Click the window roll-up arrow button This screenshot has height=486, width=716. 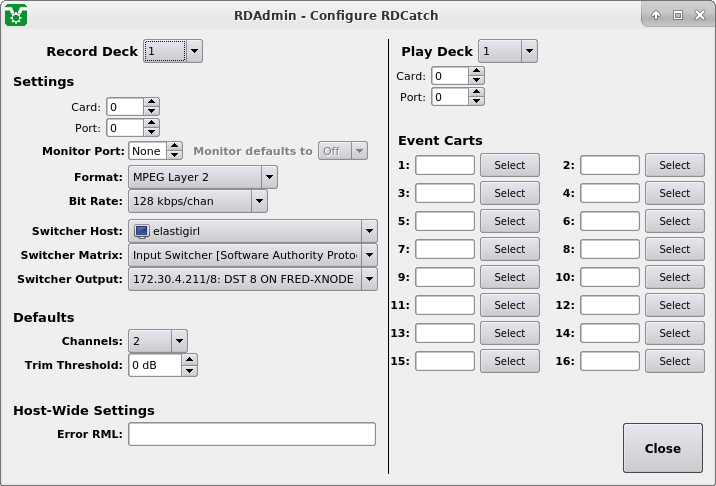[x=656, y=15]
